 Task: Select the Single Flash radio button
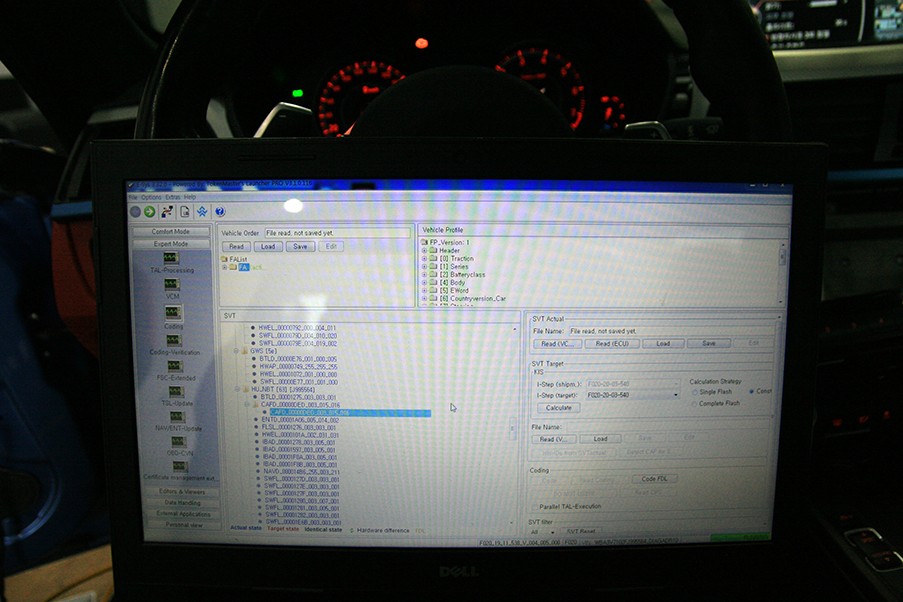click(696, 392)
